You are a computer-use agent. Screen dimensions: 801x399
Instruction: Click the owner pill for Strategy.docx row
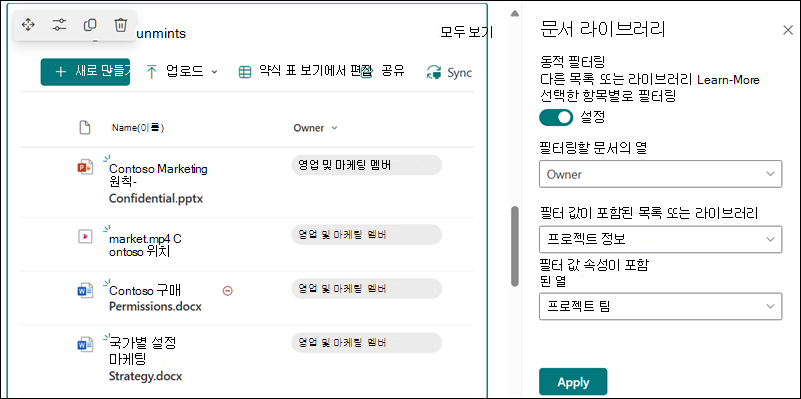[366, 342]
